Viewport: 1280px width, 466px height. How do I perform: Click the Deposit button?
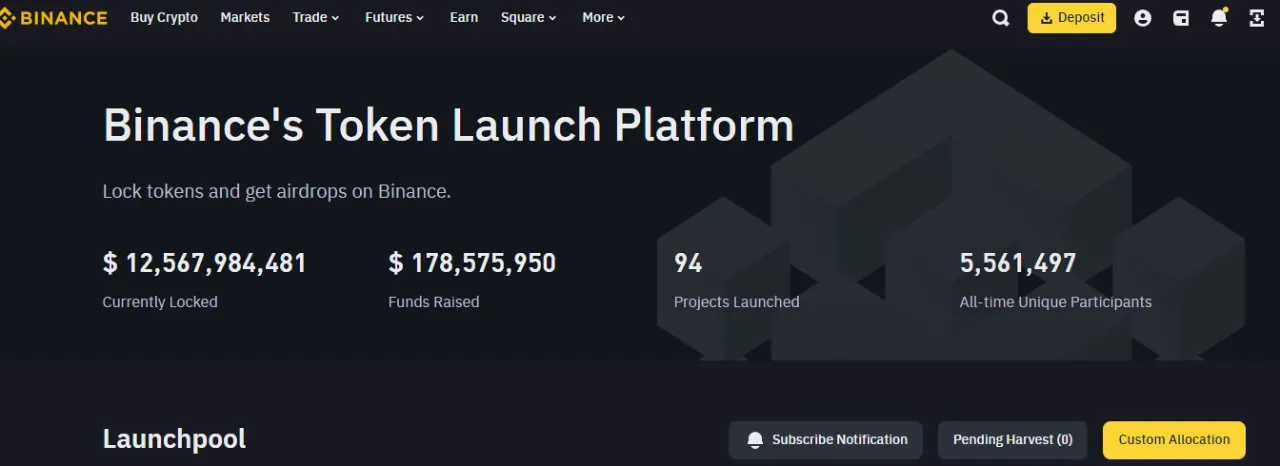point(1071,18)
